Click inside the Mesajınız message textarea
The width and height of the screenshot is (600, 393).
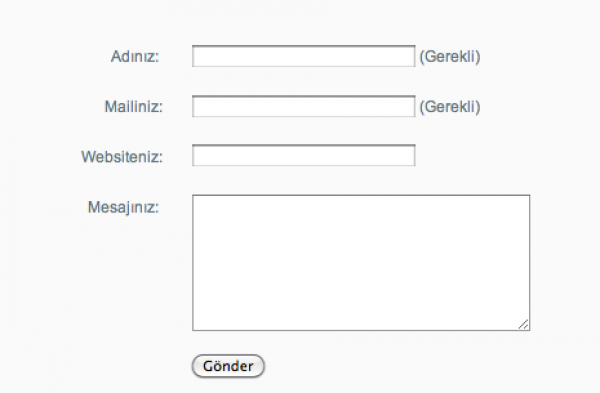[x=361, y=263]
